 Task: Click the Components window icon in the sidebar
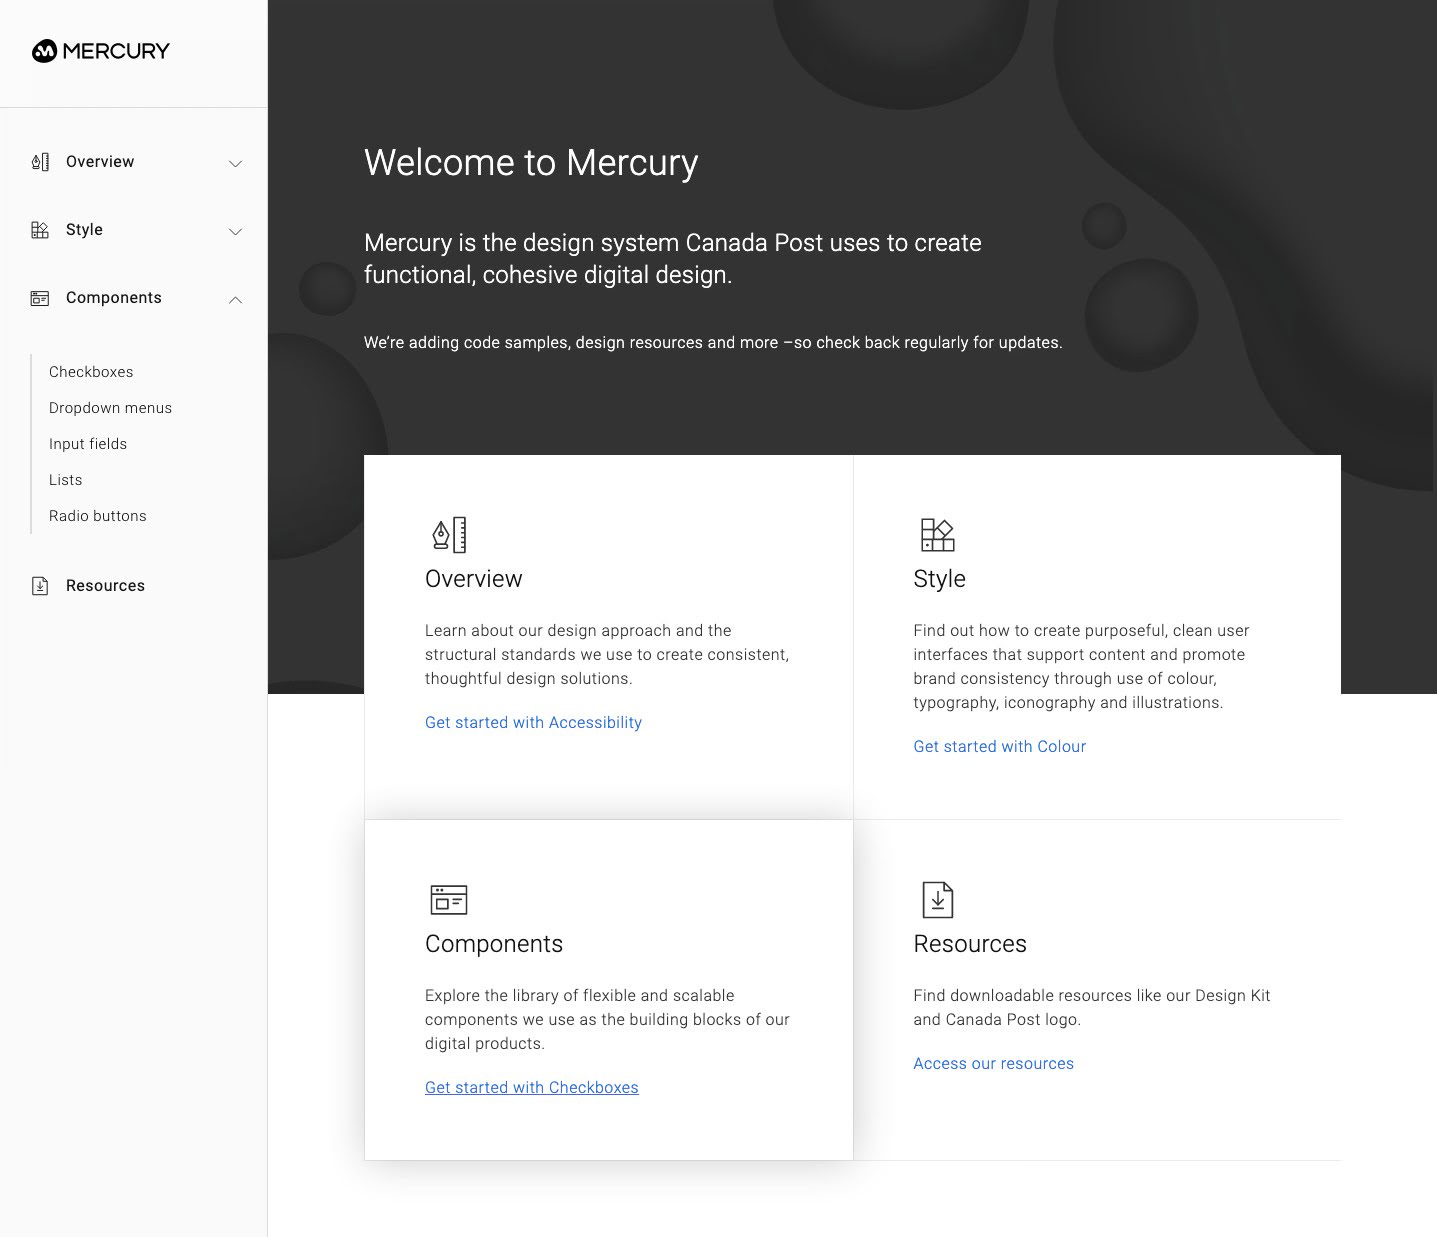click(x=40, y=298)
